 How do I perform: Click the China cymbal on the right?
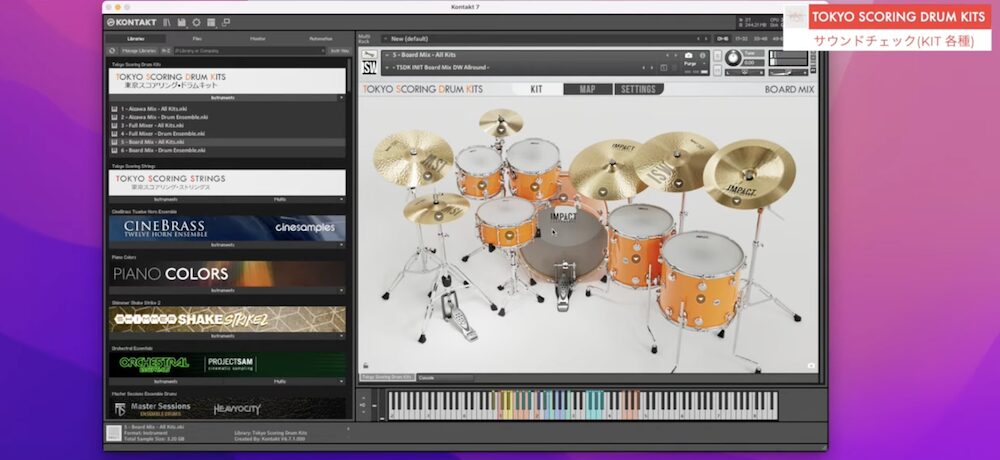click(x=749, y=174)
